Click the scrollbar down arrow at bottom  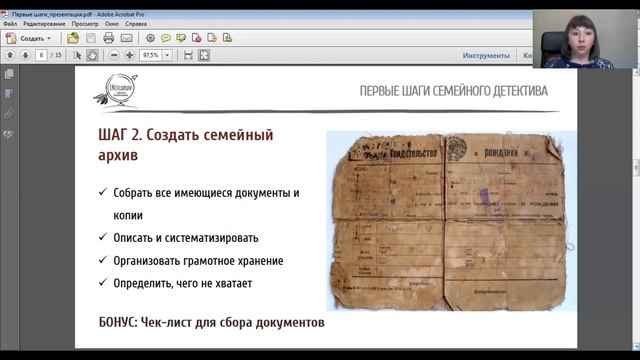(x=636, y=346)
